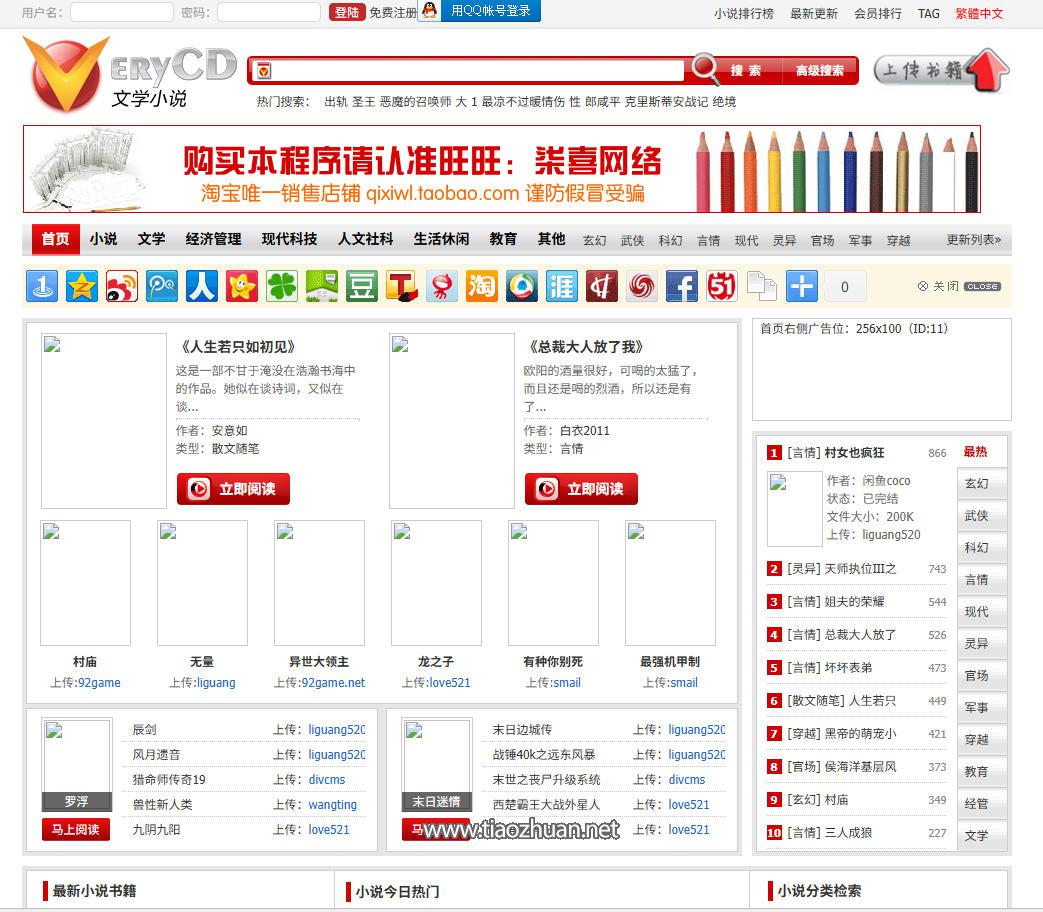1043x912 pixels.
Task: Share to QQ Zone via star icon
Action: (82, 286)
